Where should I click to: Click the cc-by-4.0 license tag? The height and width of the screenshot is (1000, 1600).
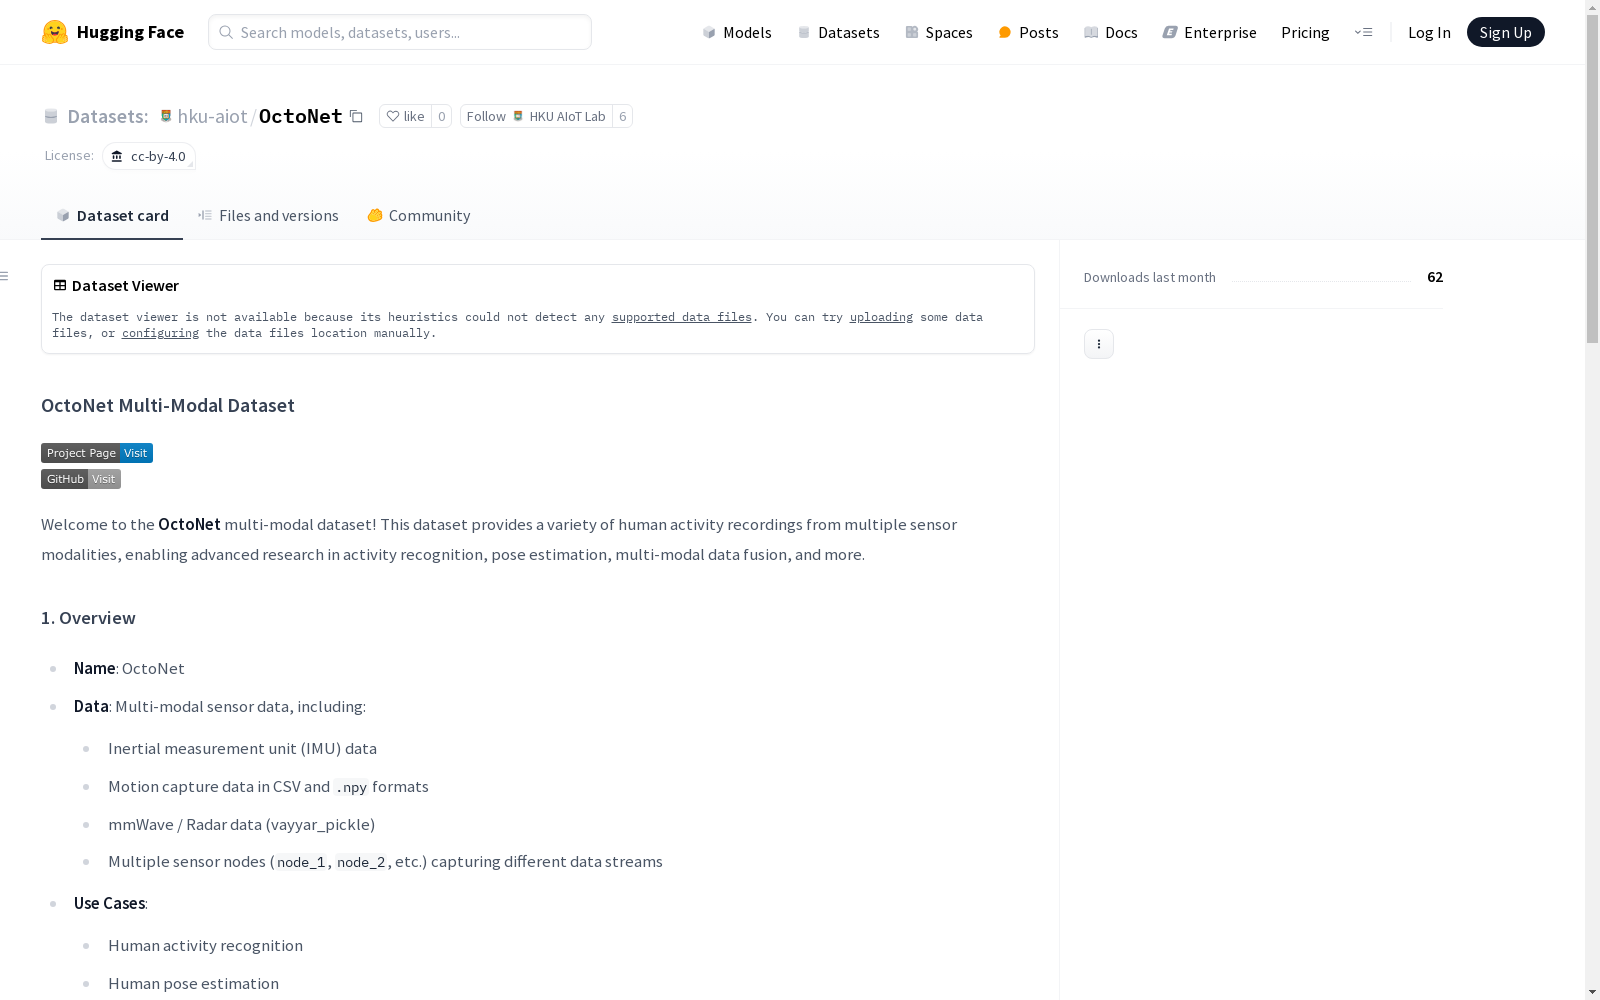click(149, 156)
